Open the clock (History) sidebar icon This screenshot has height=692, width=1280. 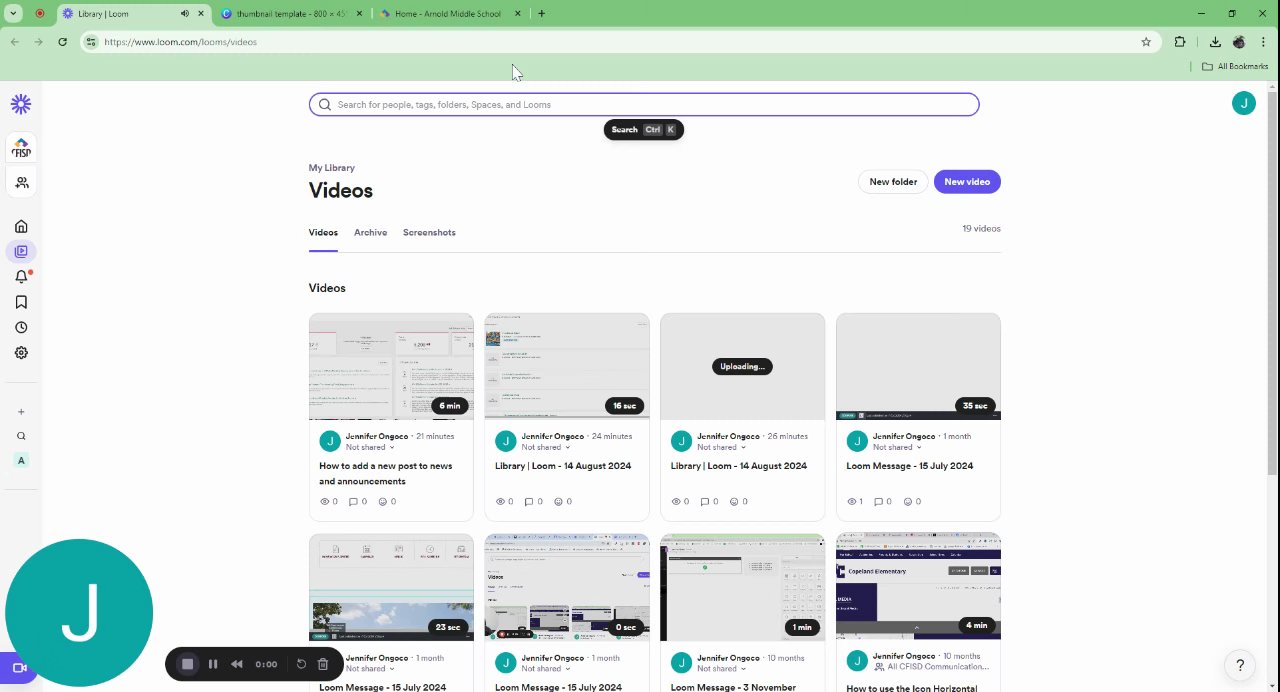click(x=21, y=327)
